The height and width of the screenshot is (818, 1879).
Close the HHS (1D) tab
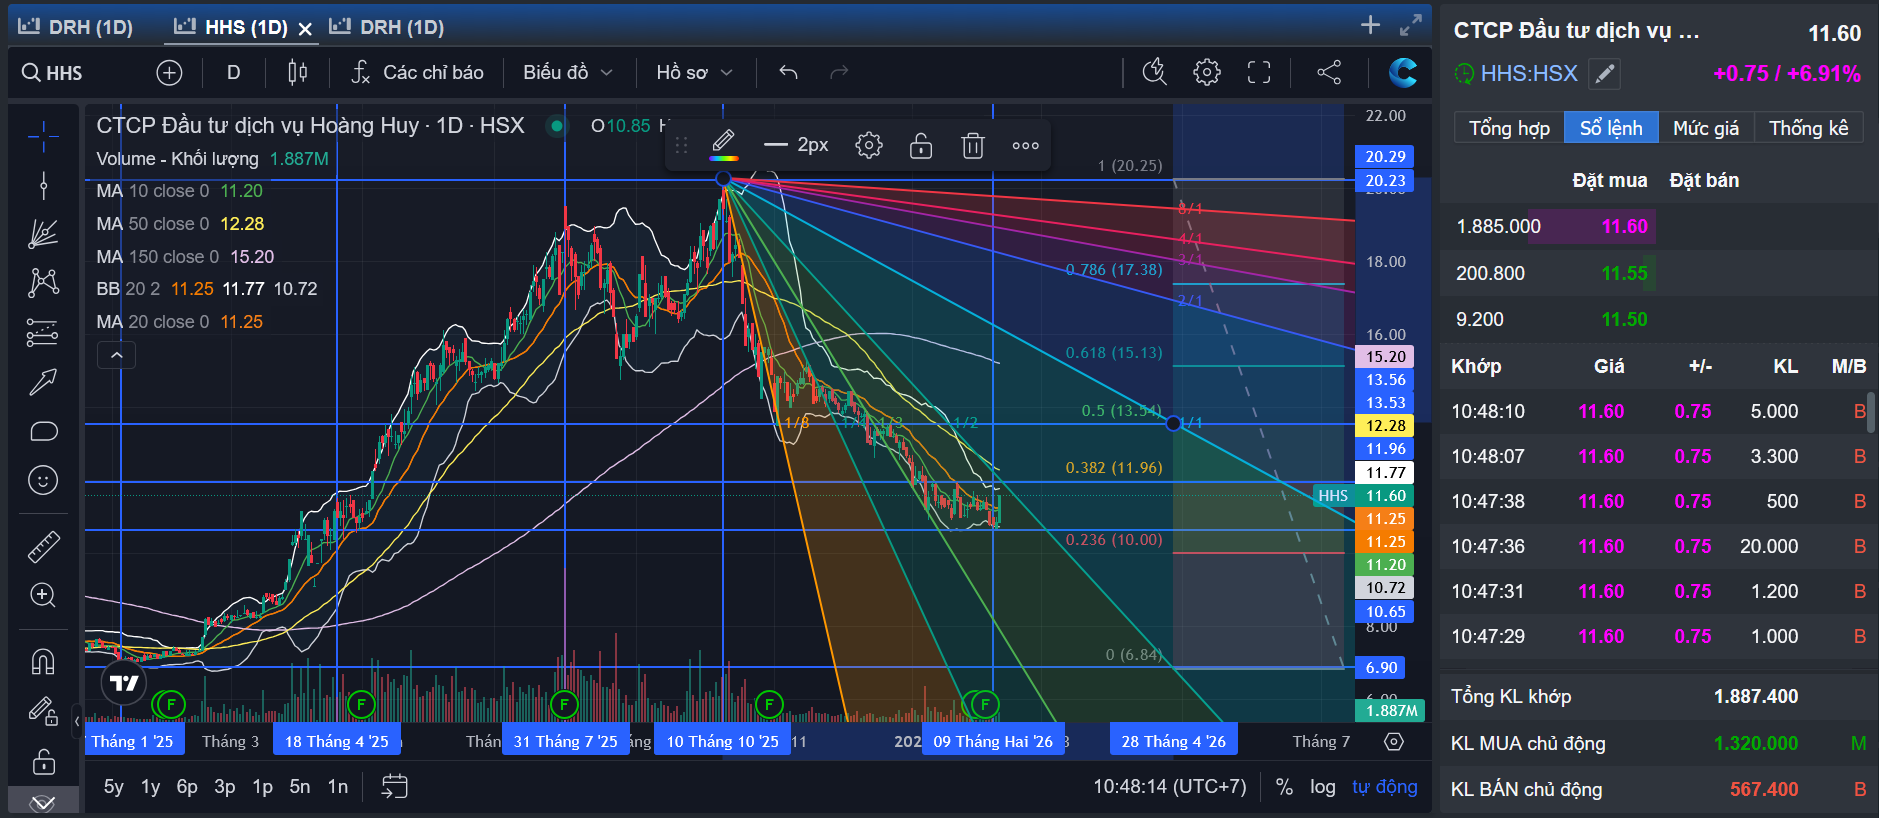coord(305,28)
